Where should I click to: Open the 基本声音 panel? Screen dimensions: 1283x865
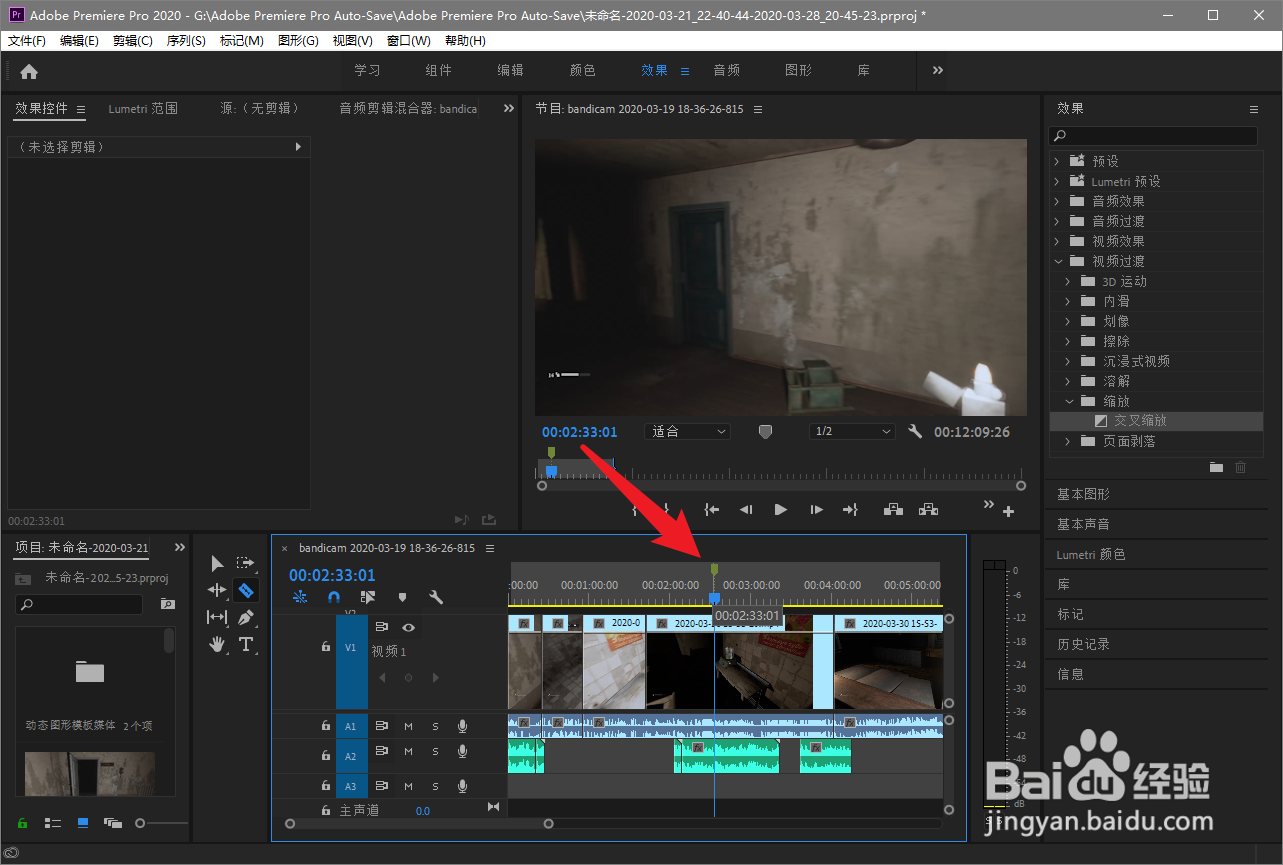[x=1084, y=524]
